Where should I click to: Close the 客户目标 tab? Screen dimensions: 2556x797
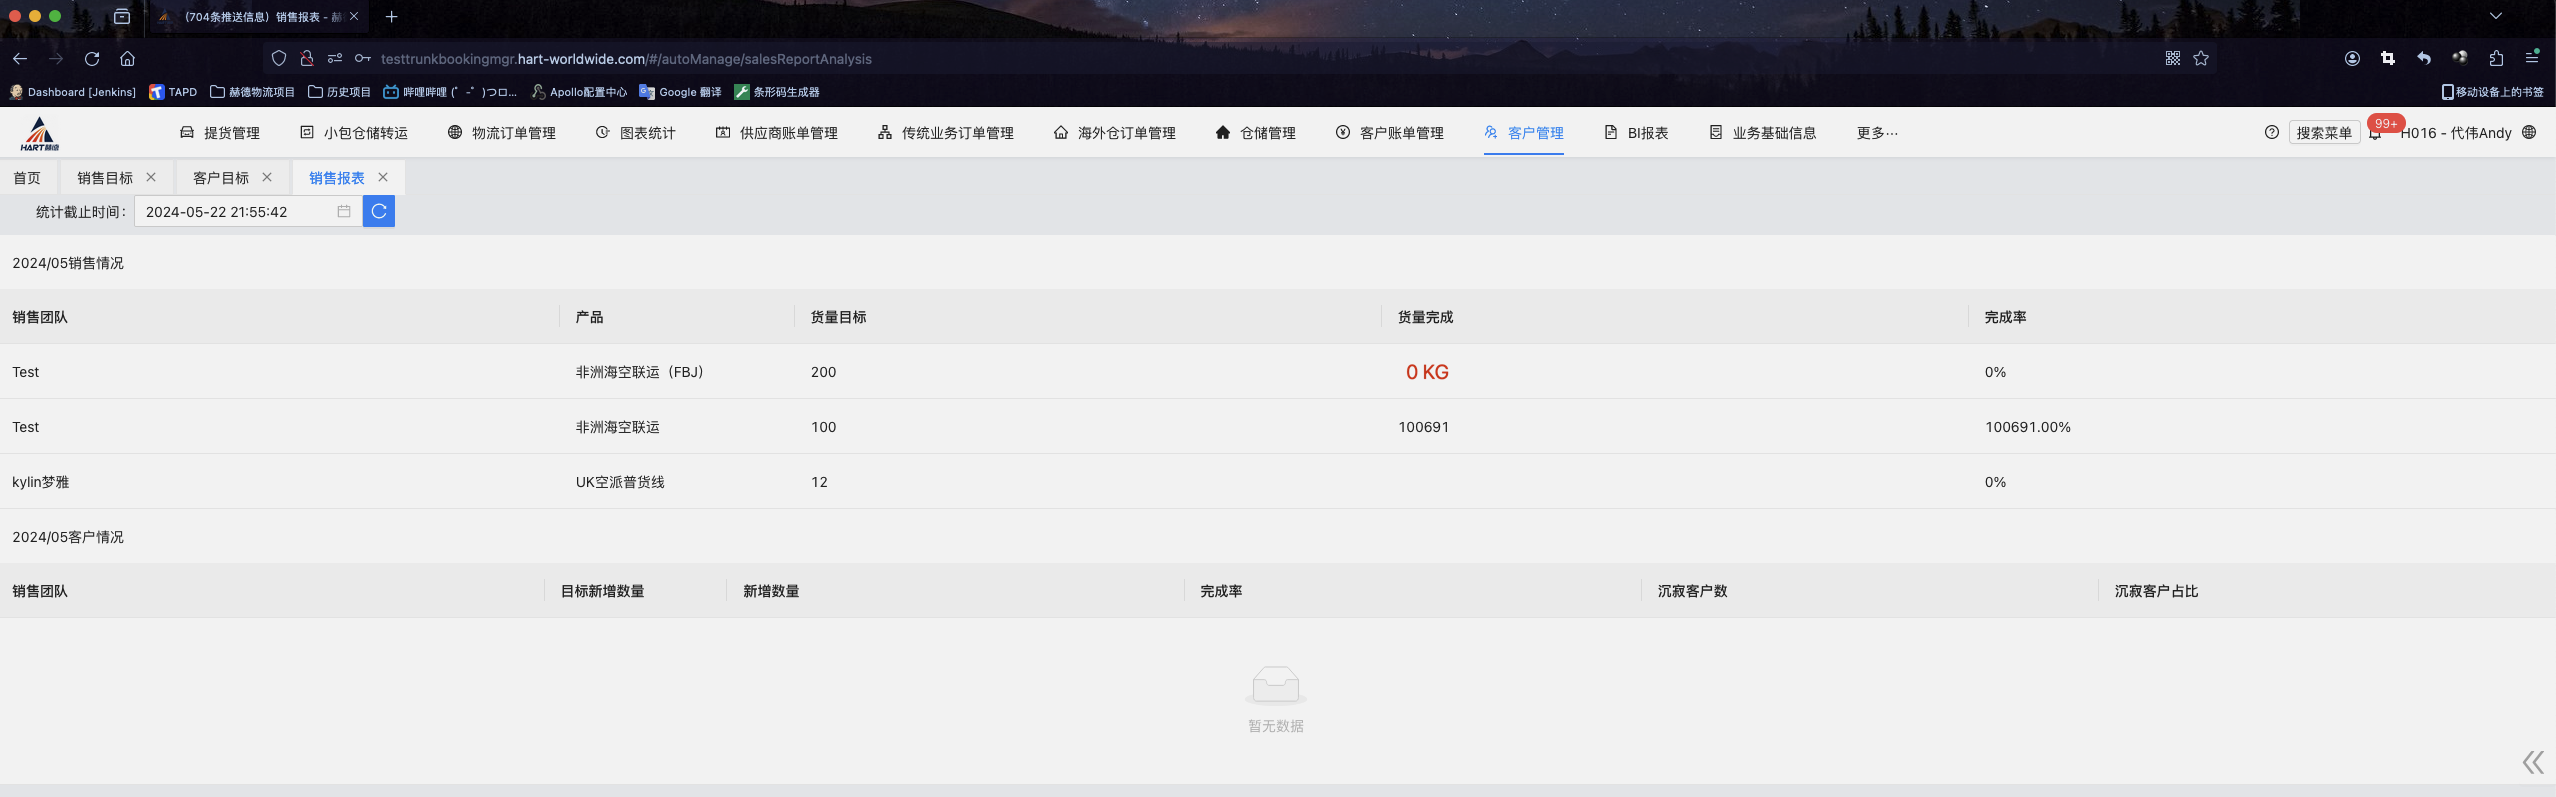[x=267, y=177]
